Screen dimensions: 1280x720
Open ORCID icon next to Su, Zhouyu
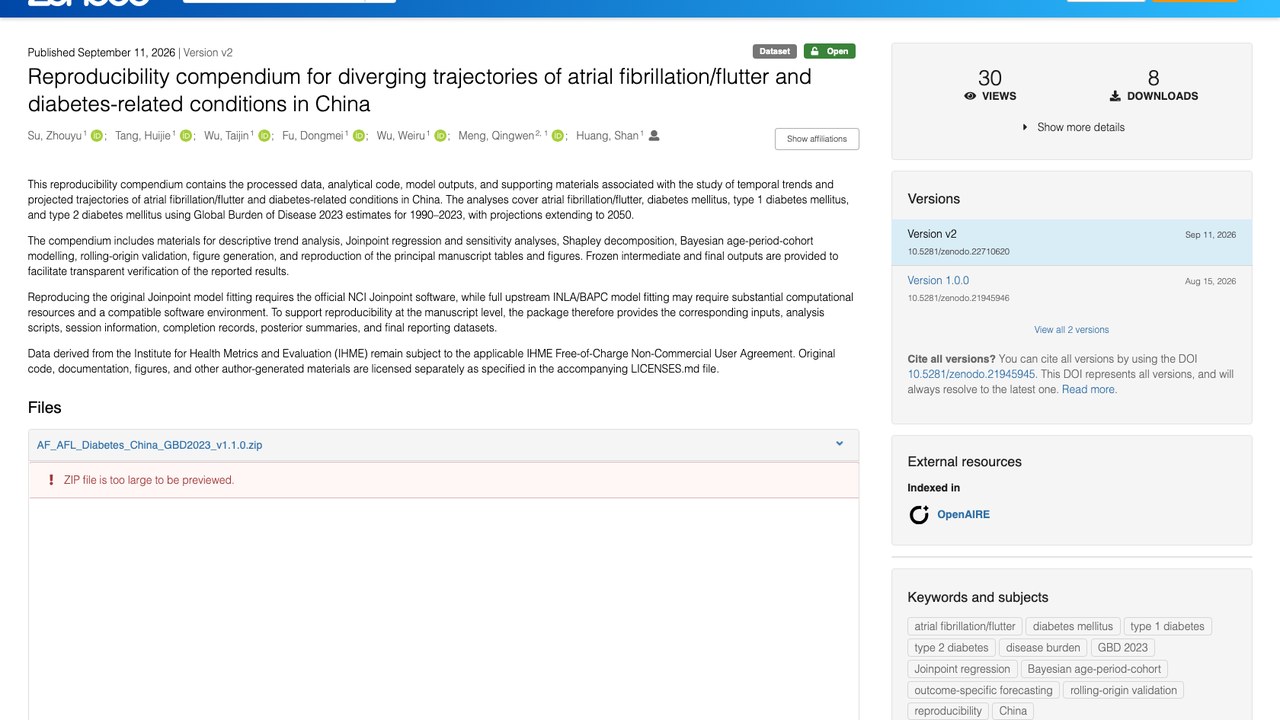pyautogui.click(x=97, y=136)
